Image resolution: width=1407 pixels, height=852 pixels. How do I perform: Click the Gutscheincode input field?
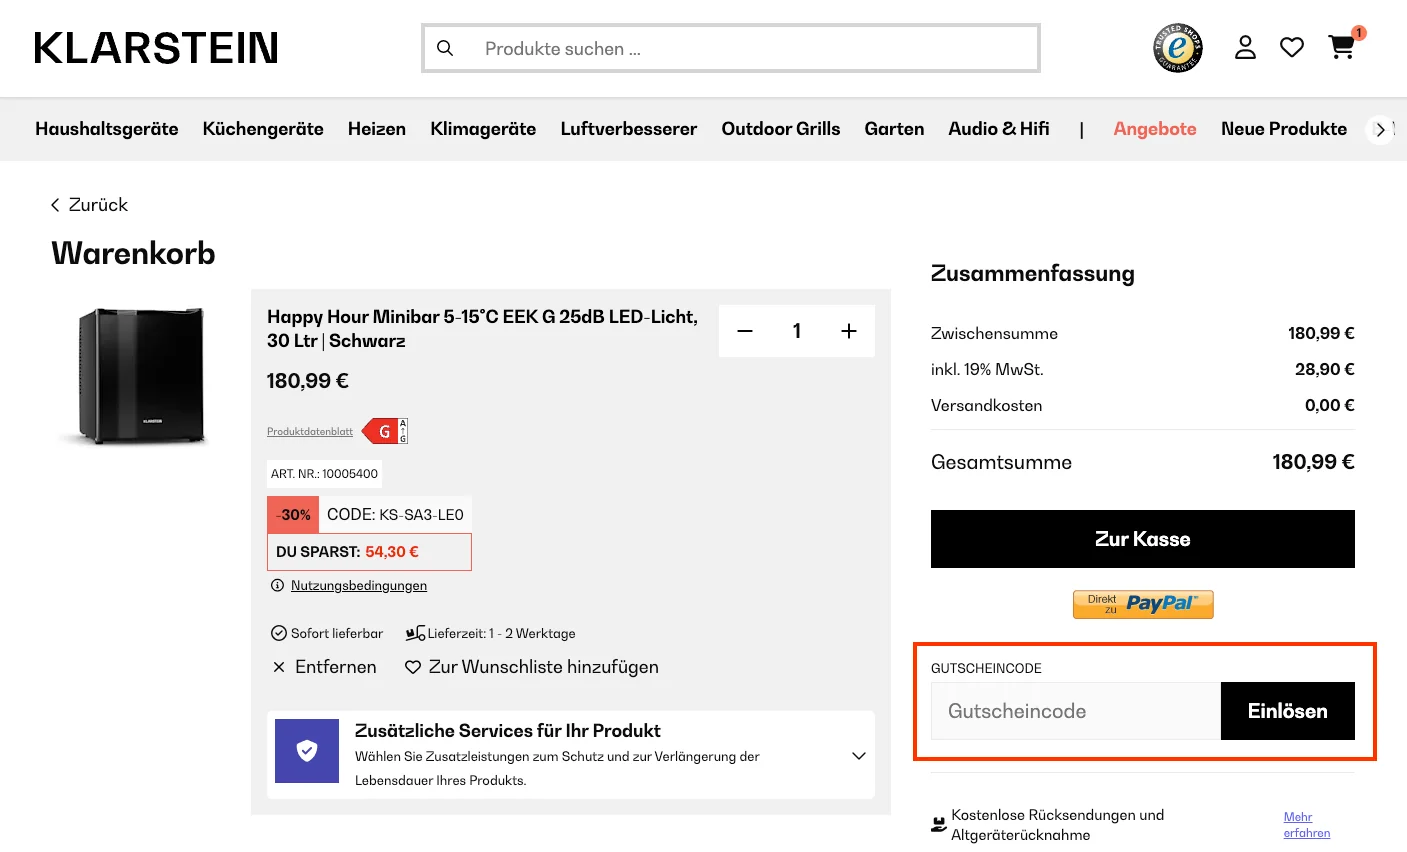(x=1075, y=710)
